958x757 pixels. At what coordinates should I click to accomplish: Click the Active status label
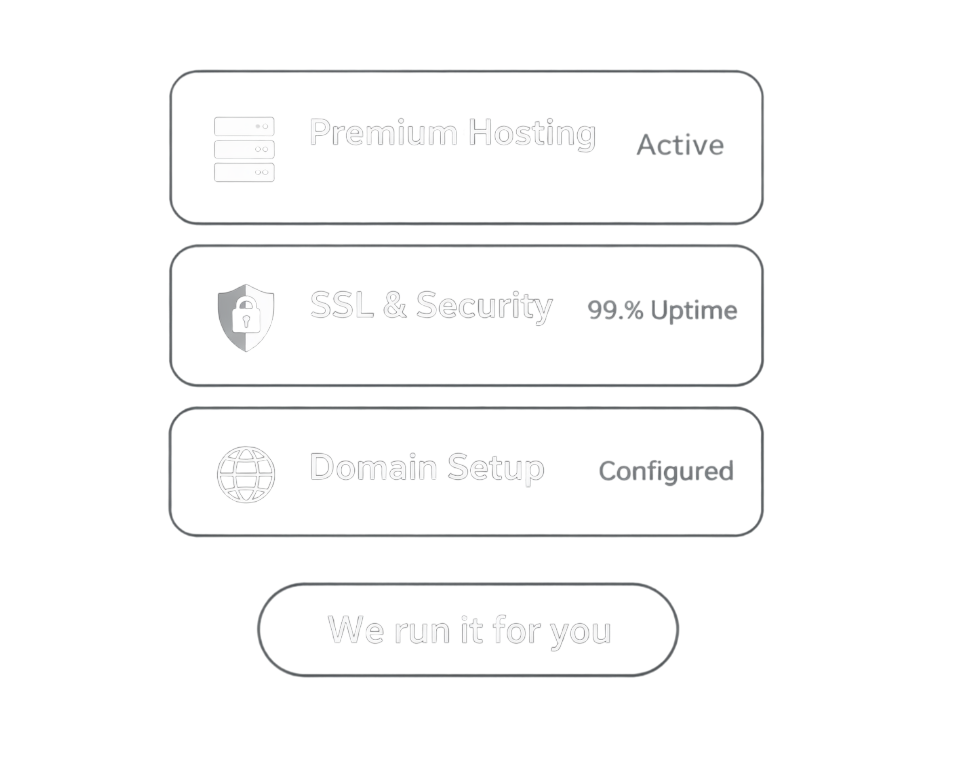(x=681, y=145)
